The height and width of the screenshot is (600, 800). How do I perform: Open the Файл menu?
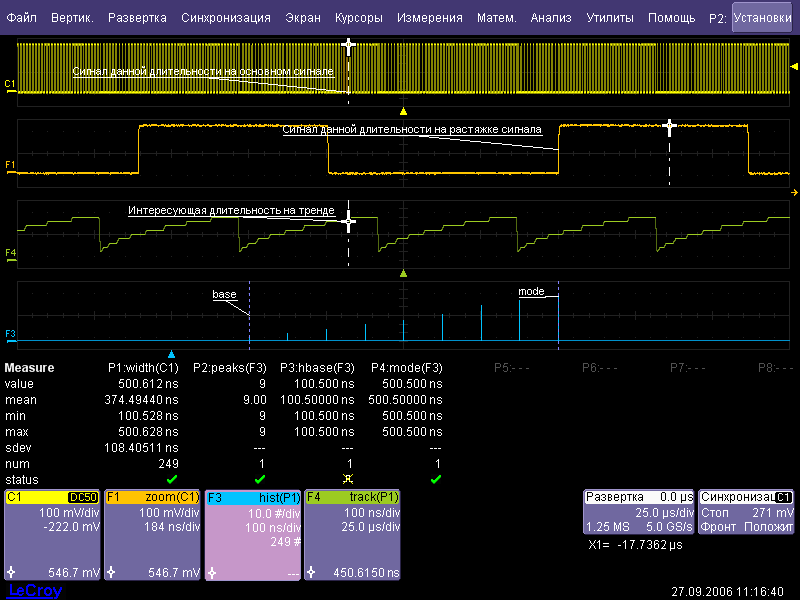coord(21,18)
